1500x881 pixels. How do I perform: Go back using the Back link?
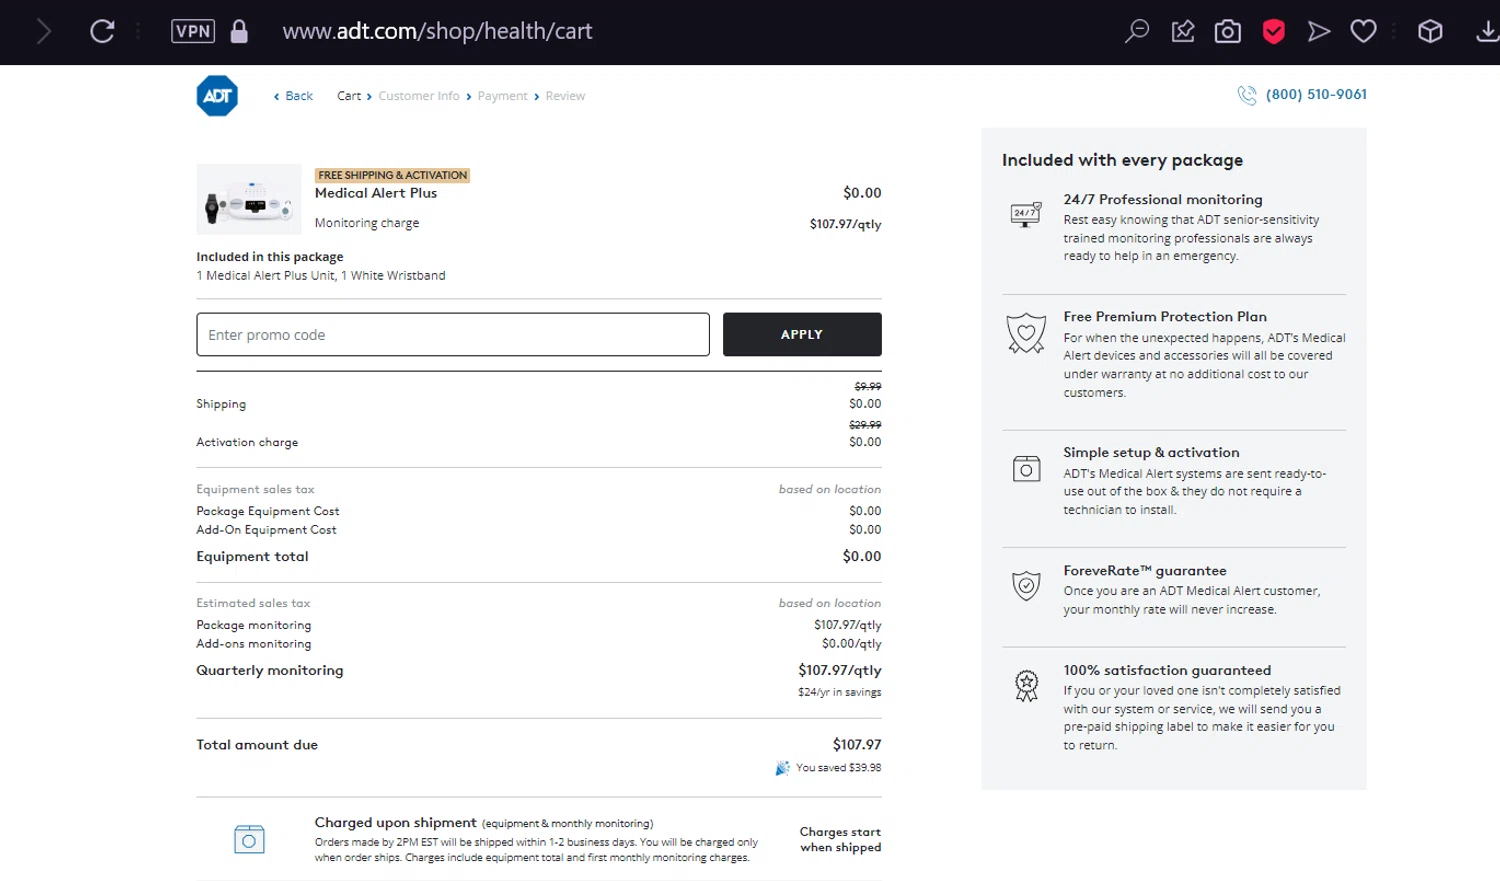coord(294,96)
